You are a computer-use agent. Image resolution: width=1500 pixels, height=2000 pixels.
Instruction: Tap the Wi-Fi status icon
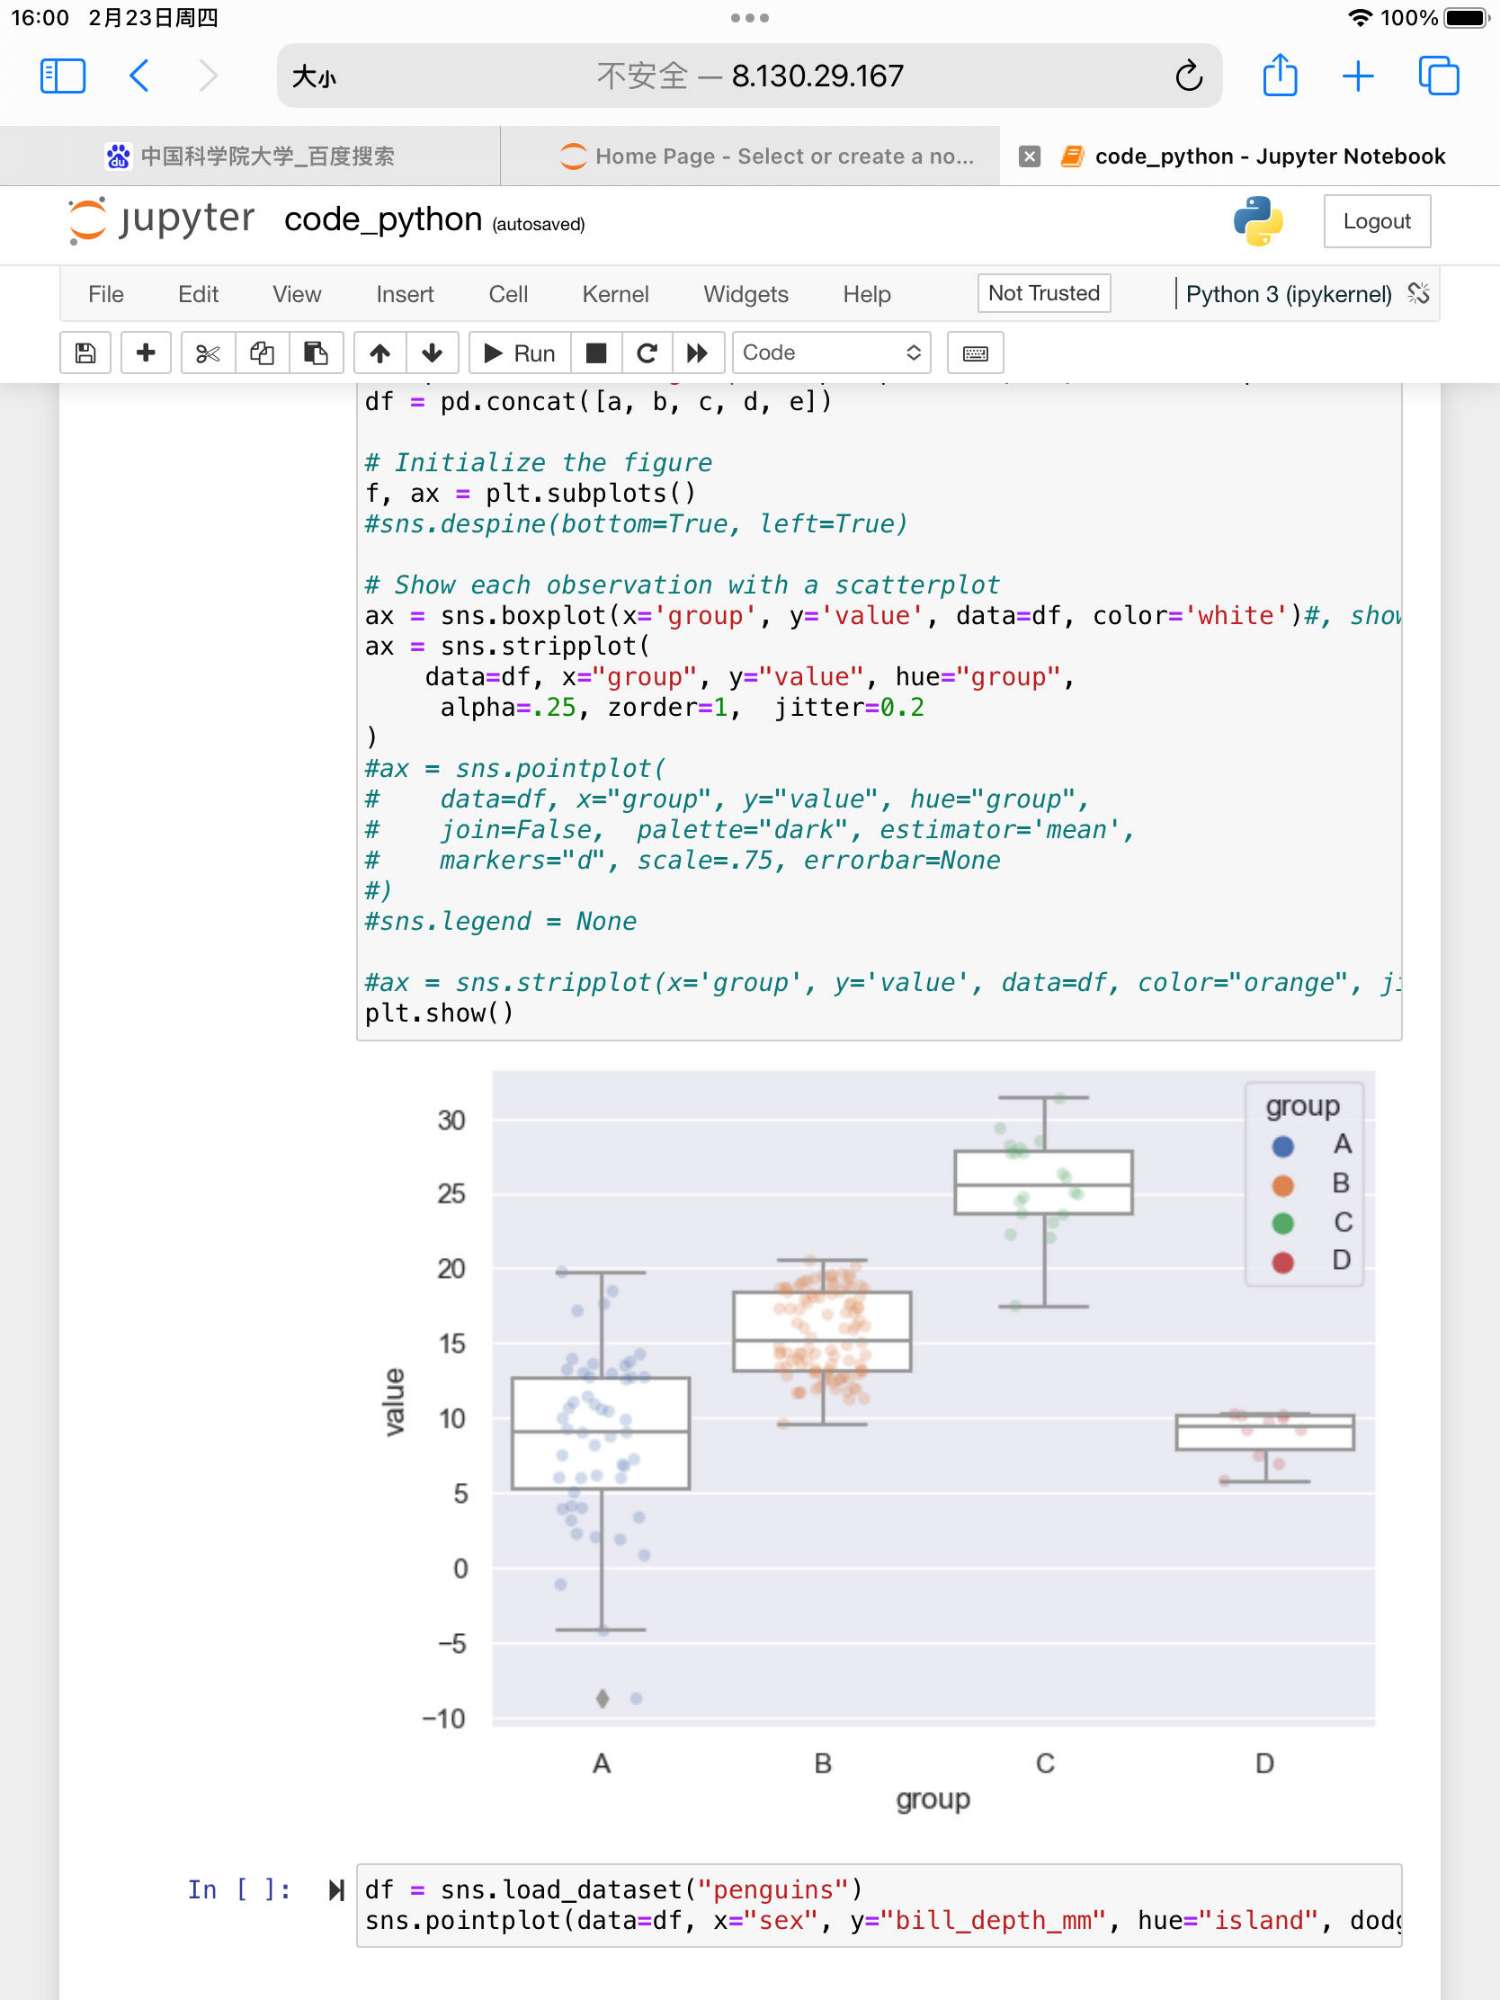click(1360, 18)
